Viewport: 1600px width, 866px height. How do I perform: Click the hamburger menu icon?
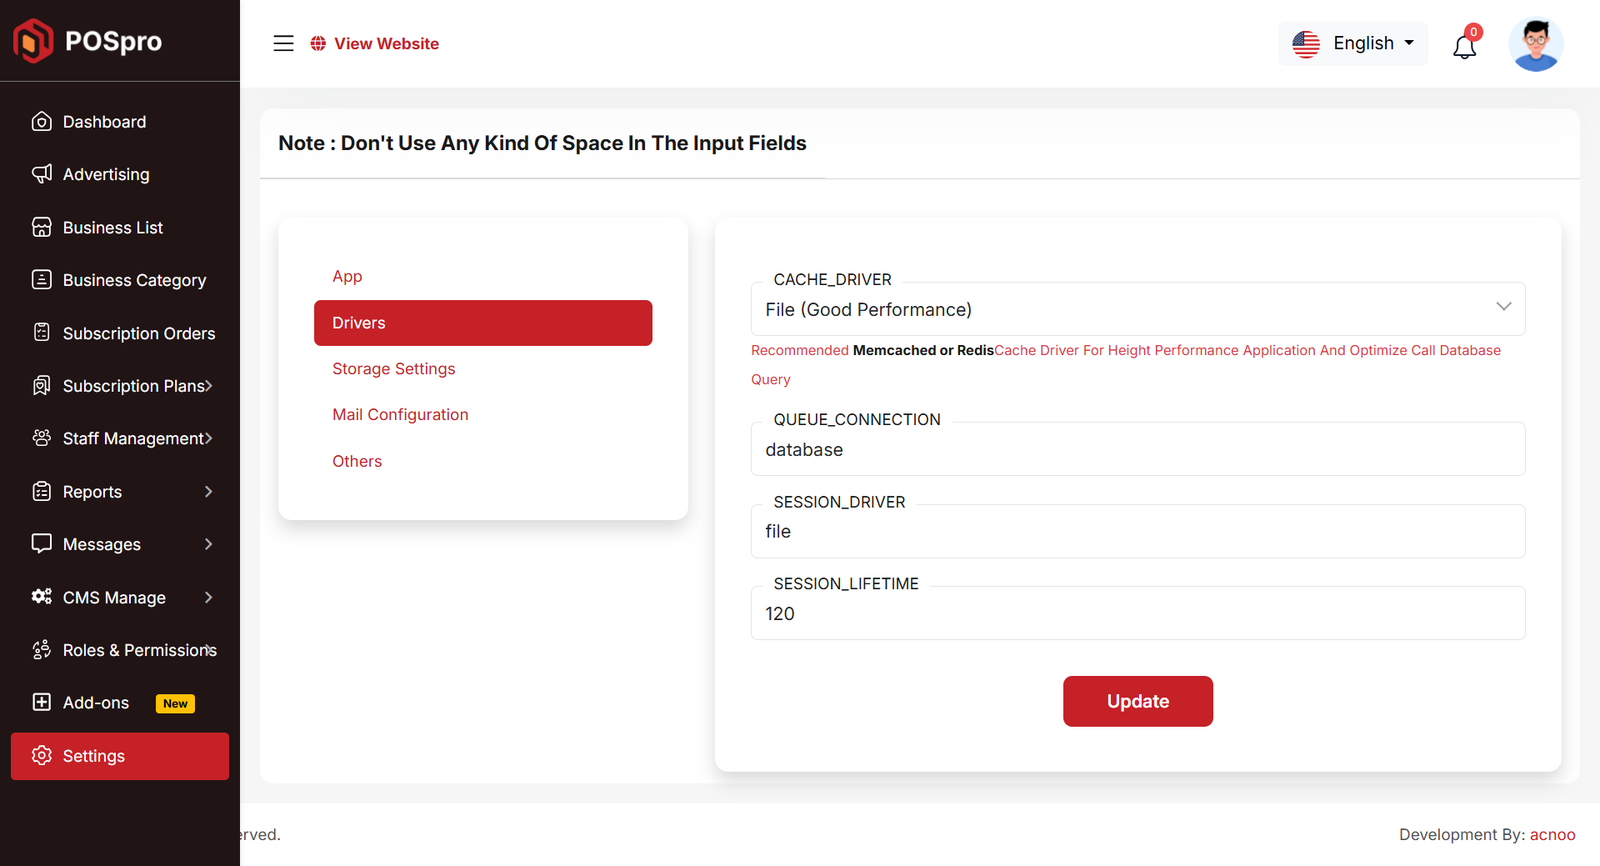(284, 43)
